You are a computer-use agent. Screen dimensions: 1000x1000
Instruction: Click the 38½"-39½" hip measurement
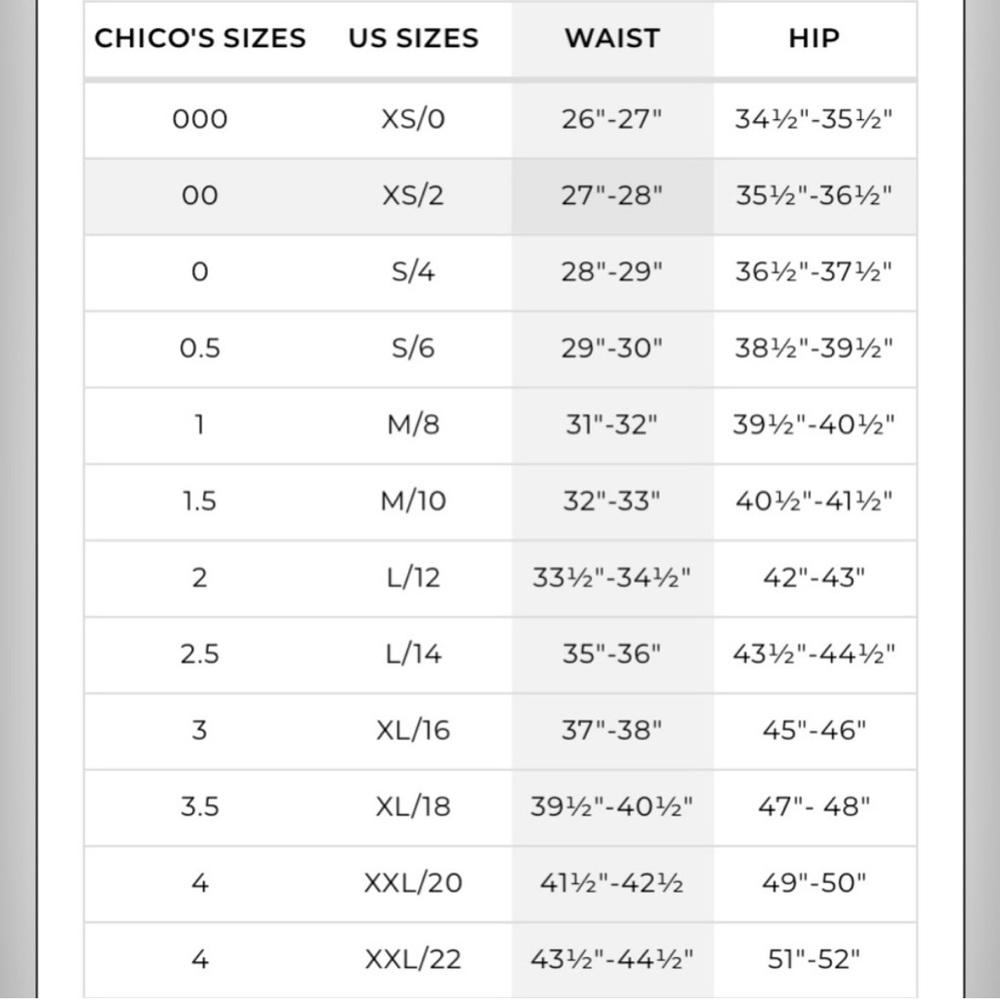click(x=814, y=349)
